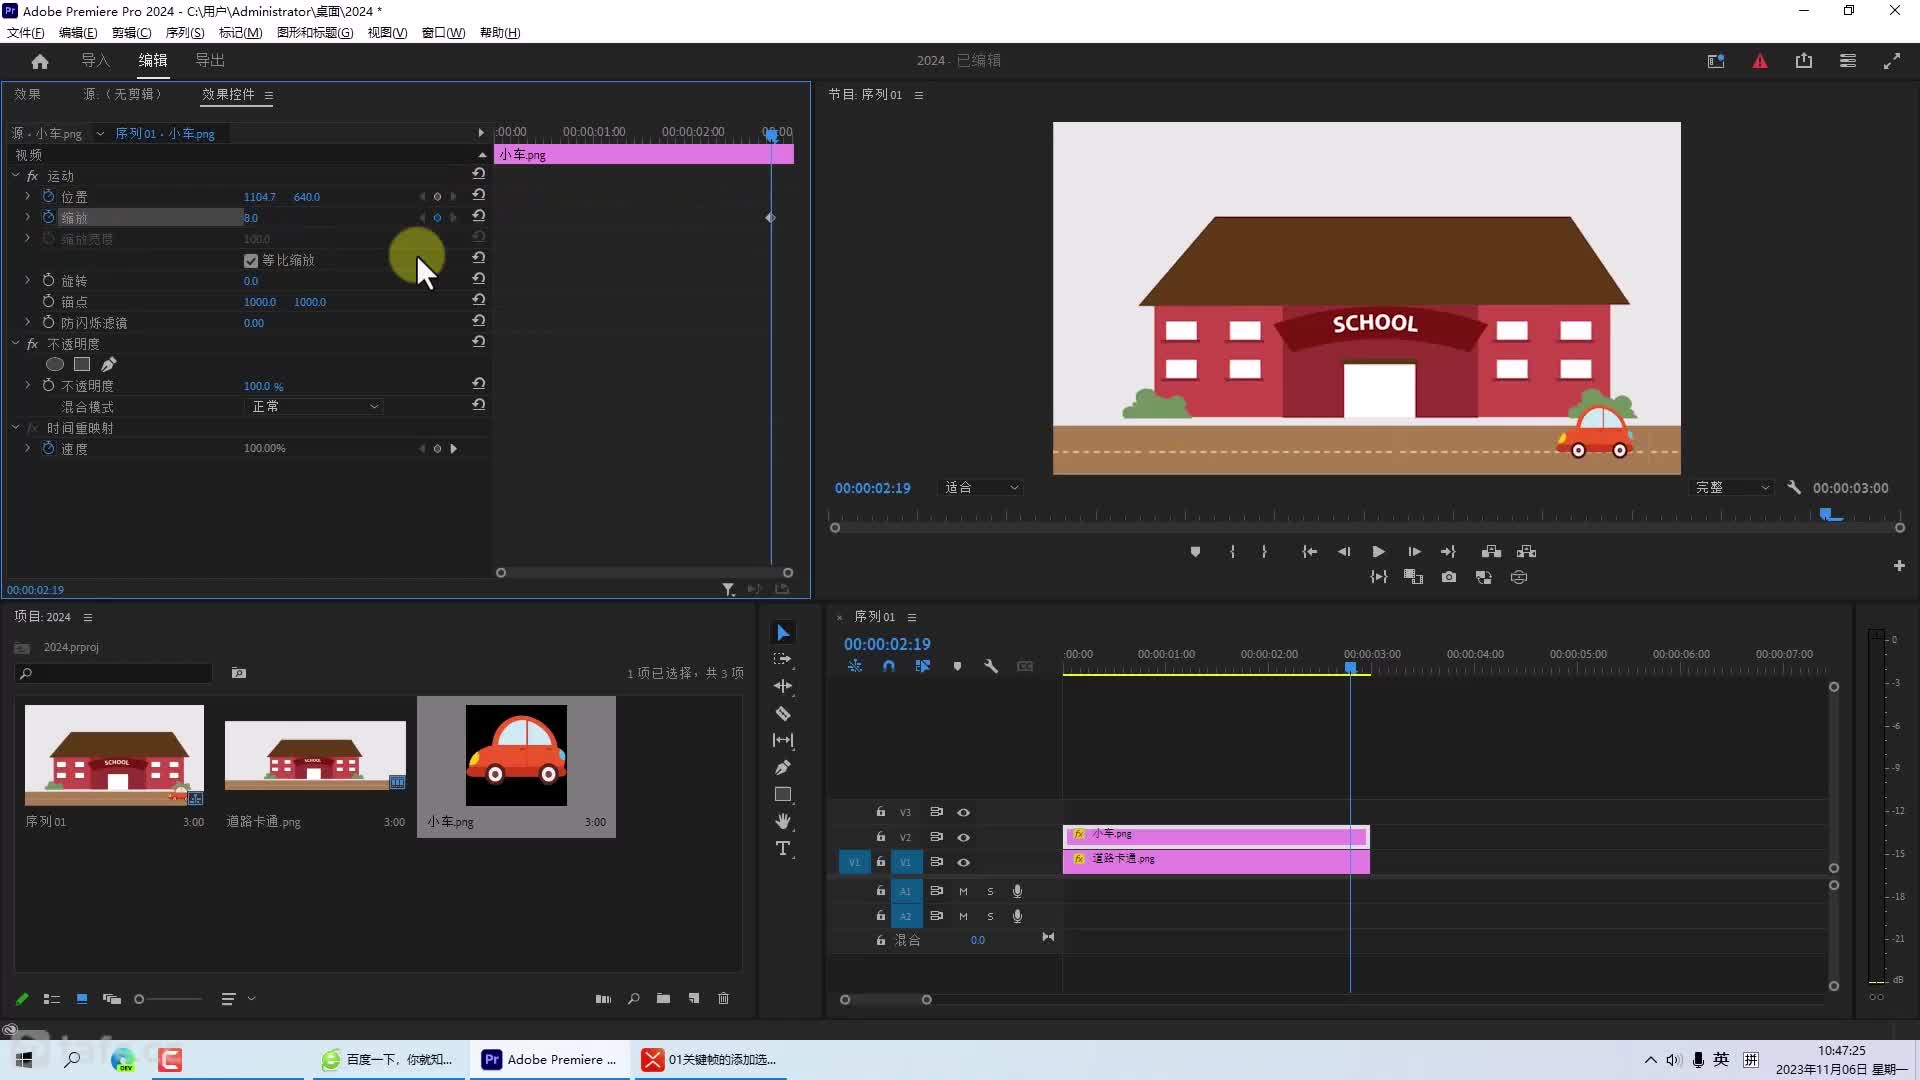The image size is (1920, 1080).
Task: Expand the rotation property arrow
Action: (x=27, y=280)
